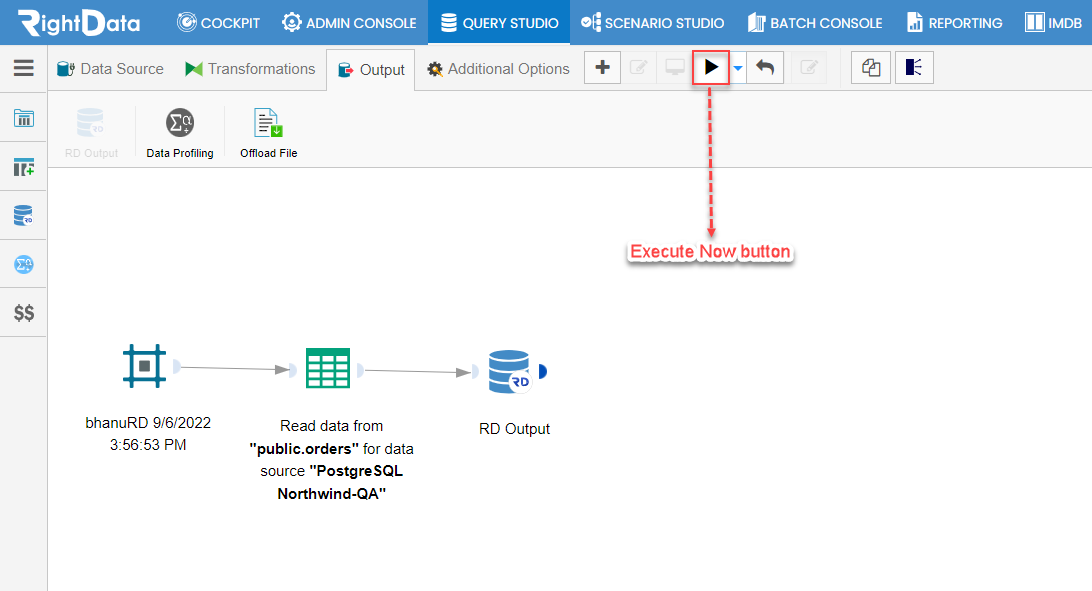This screenshot has height=591, width=1092.
Task: Click the RightData logo
Action: pos(79,23)
